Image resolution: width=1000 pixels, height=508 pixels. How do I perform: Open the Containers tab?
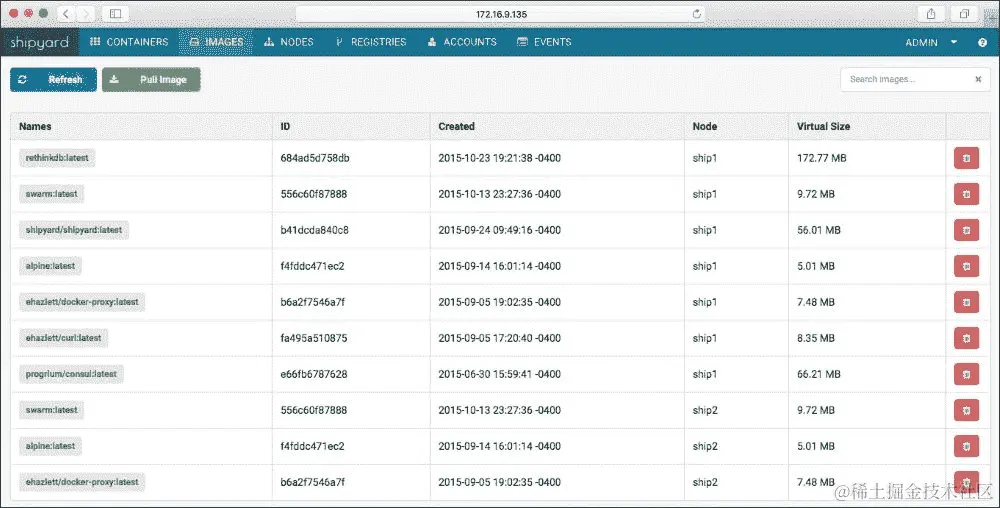click(x=129, y=42)
